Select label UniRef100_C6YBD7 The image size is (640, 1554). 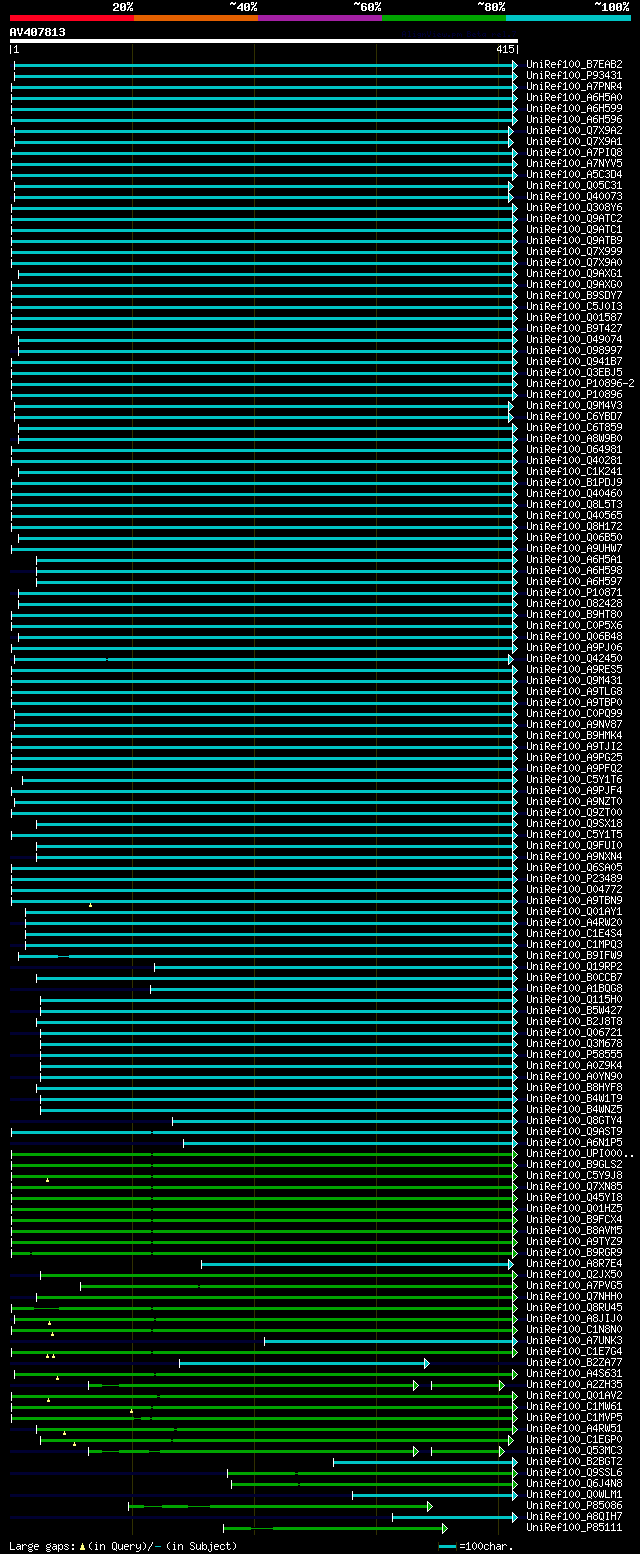click(x=574, y=416)
